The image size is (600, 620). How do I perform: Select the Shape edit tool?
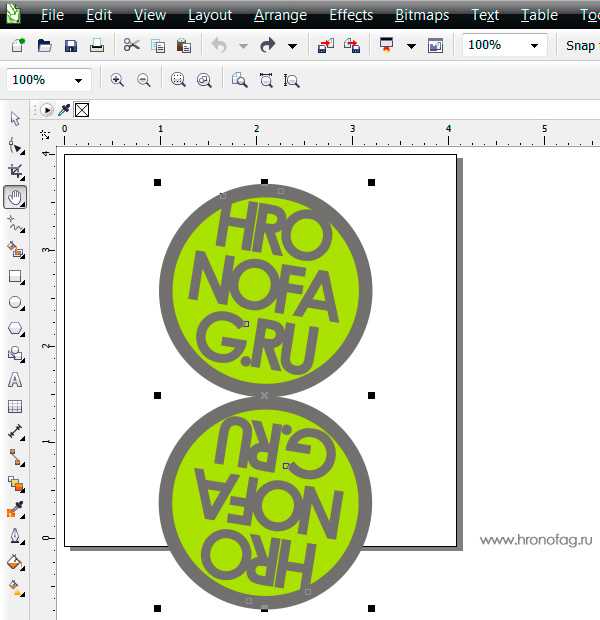click(x=16, y=146)
